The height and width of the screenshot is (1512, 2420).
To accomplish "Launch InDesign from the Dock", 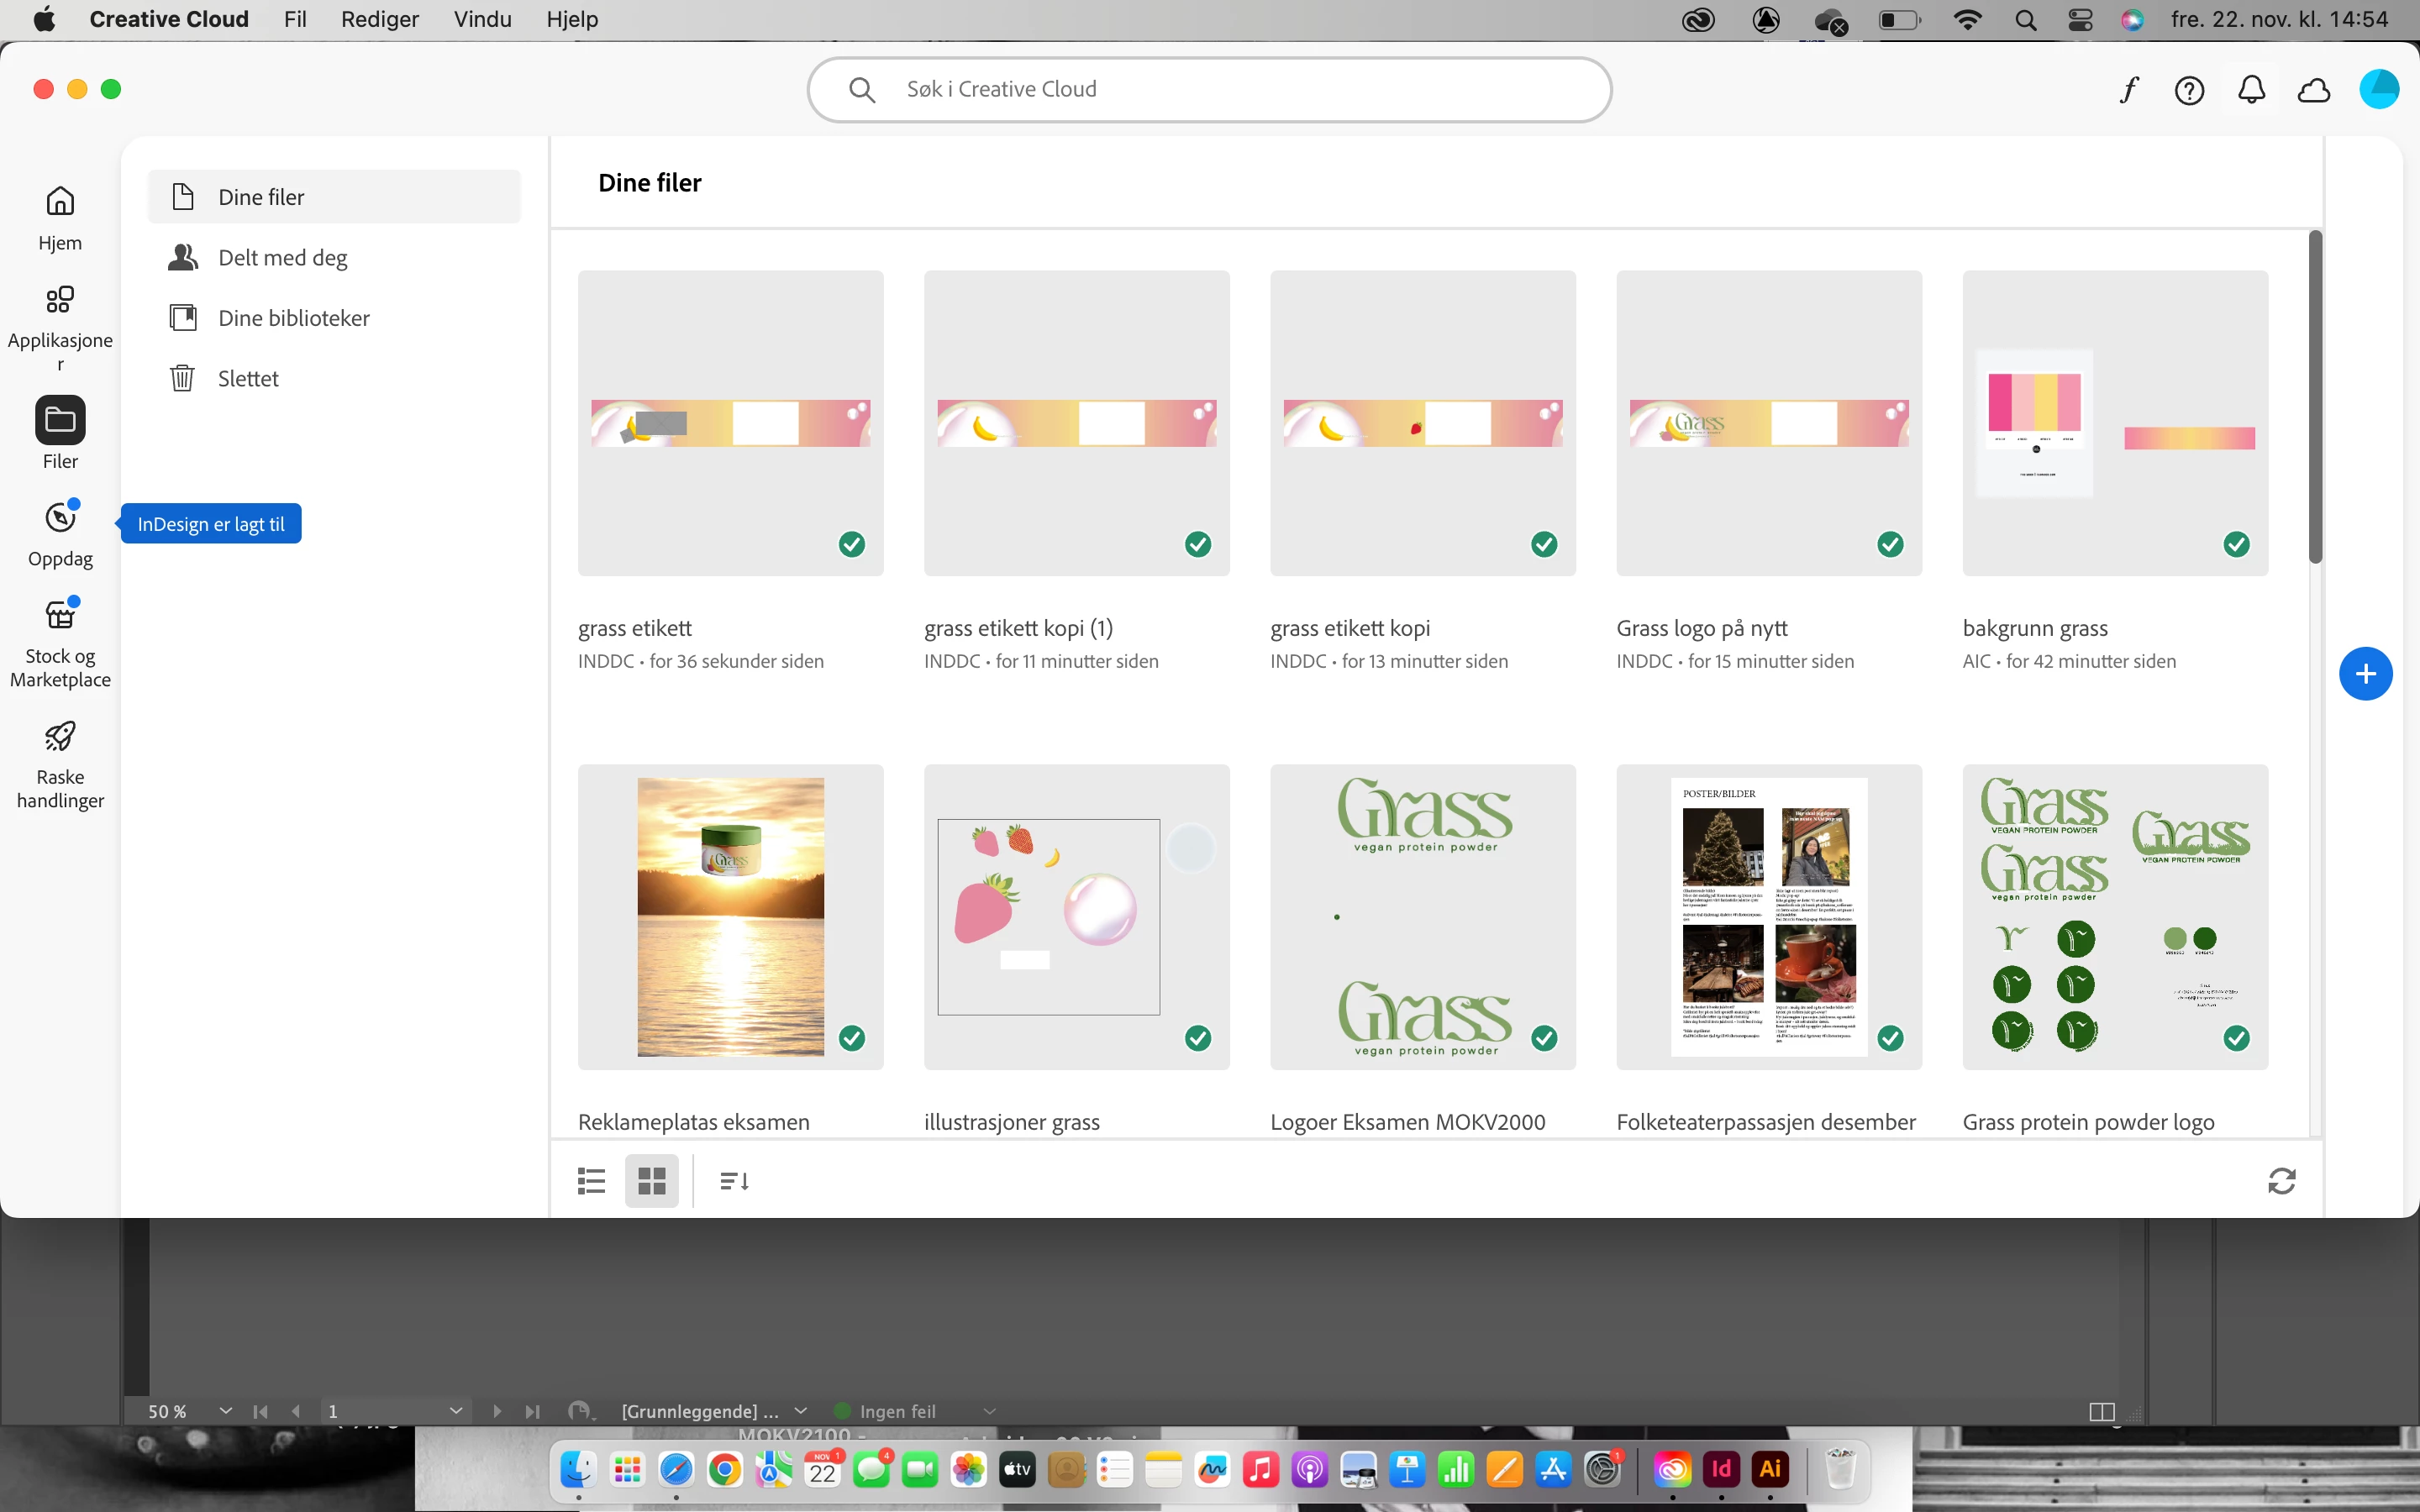I will point(1722,1469).
